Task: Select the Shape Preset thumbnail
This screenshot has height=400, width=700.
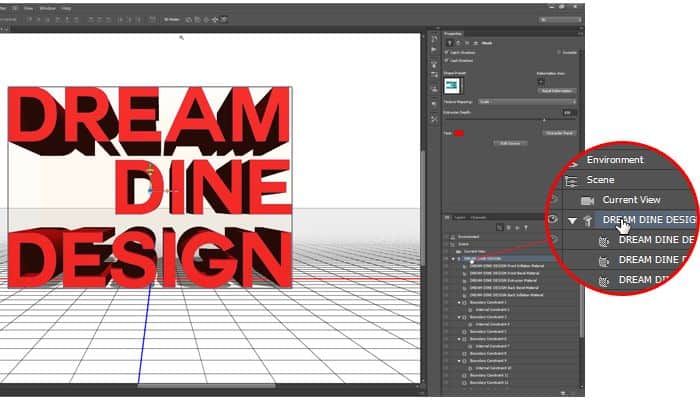Action: (452, 86)
